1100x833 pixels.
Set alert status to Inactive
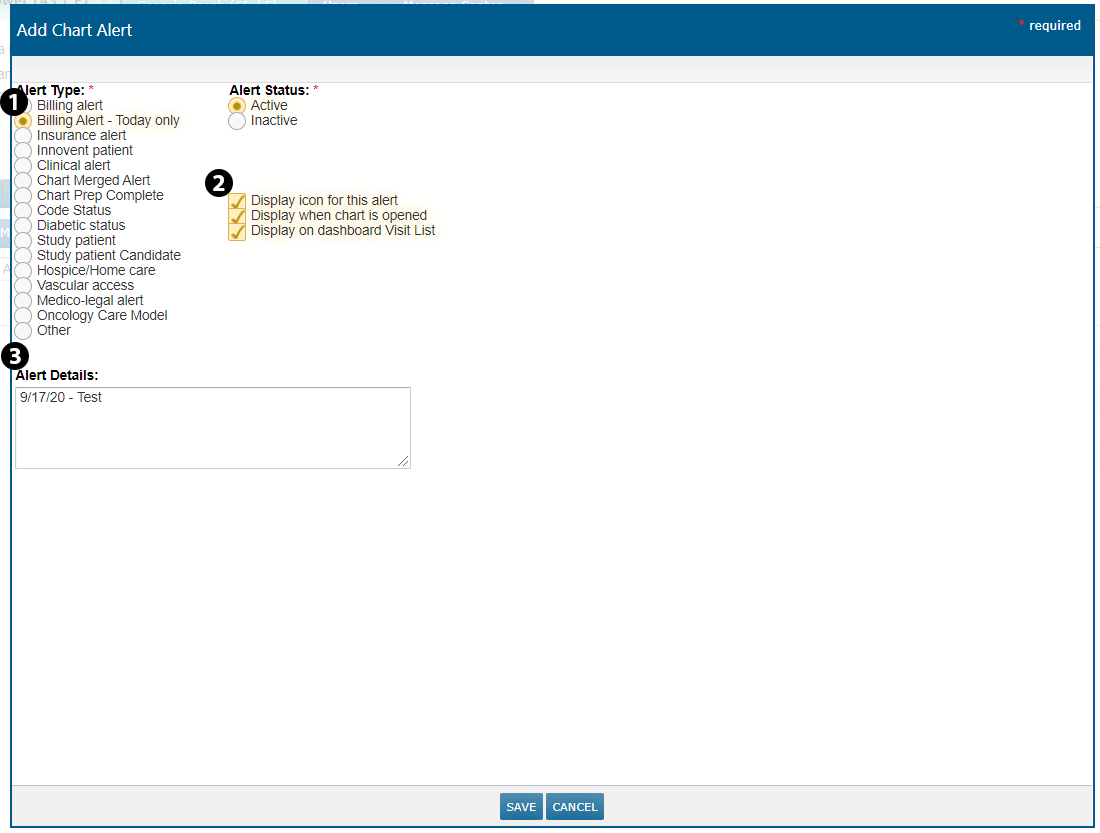tap(237, 121)
